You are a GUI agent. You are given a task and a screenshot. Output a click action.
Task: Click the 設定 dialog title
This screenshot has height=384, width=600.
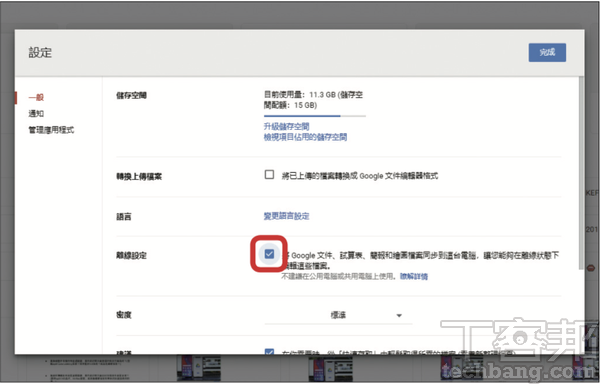[x=40, y=52]
